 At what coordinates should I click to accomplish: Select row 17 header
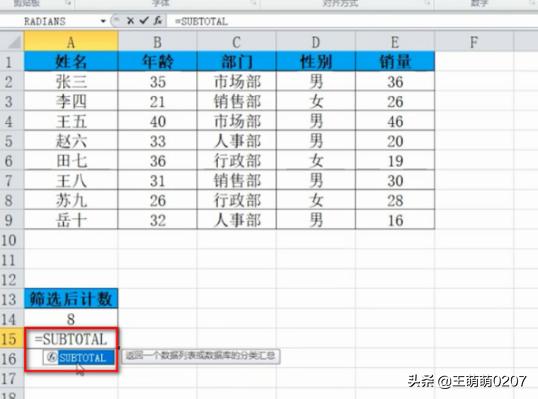12,378
